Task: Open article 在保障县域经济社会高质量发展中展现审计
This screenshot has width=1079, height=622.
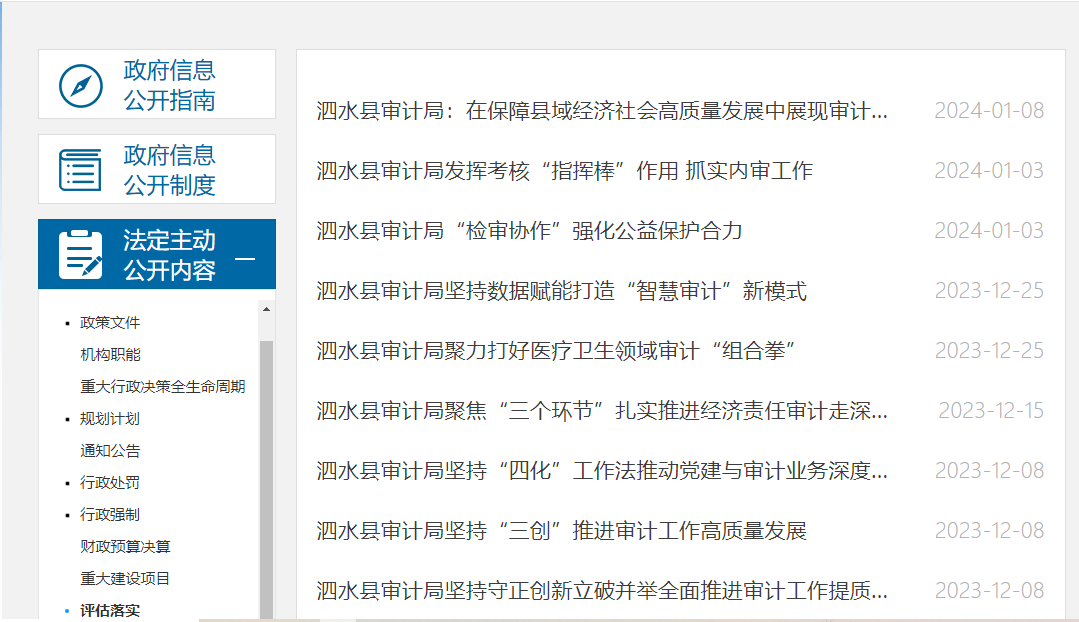Action: pos(602,111)
